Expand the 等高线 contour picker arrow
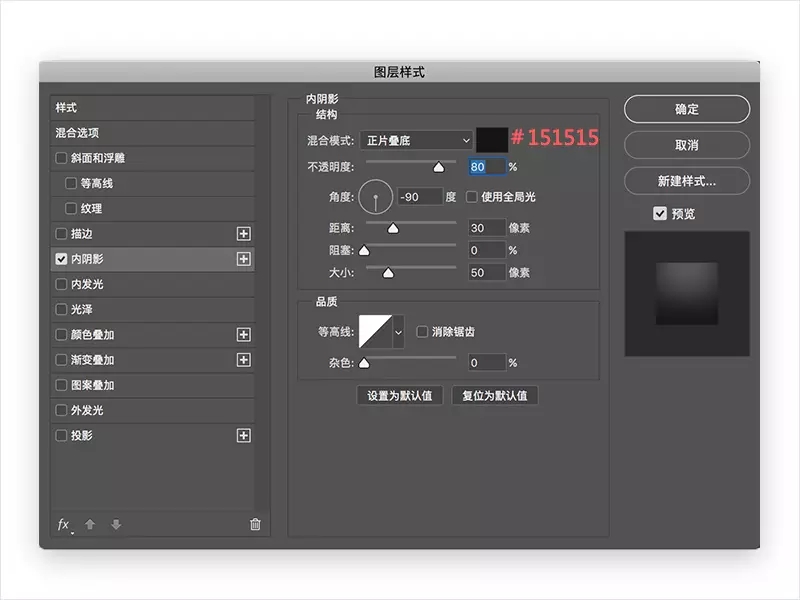The width and height of the screenshot is (800, 600). point(398,332)
